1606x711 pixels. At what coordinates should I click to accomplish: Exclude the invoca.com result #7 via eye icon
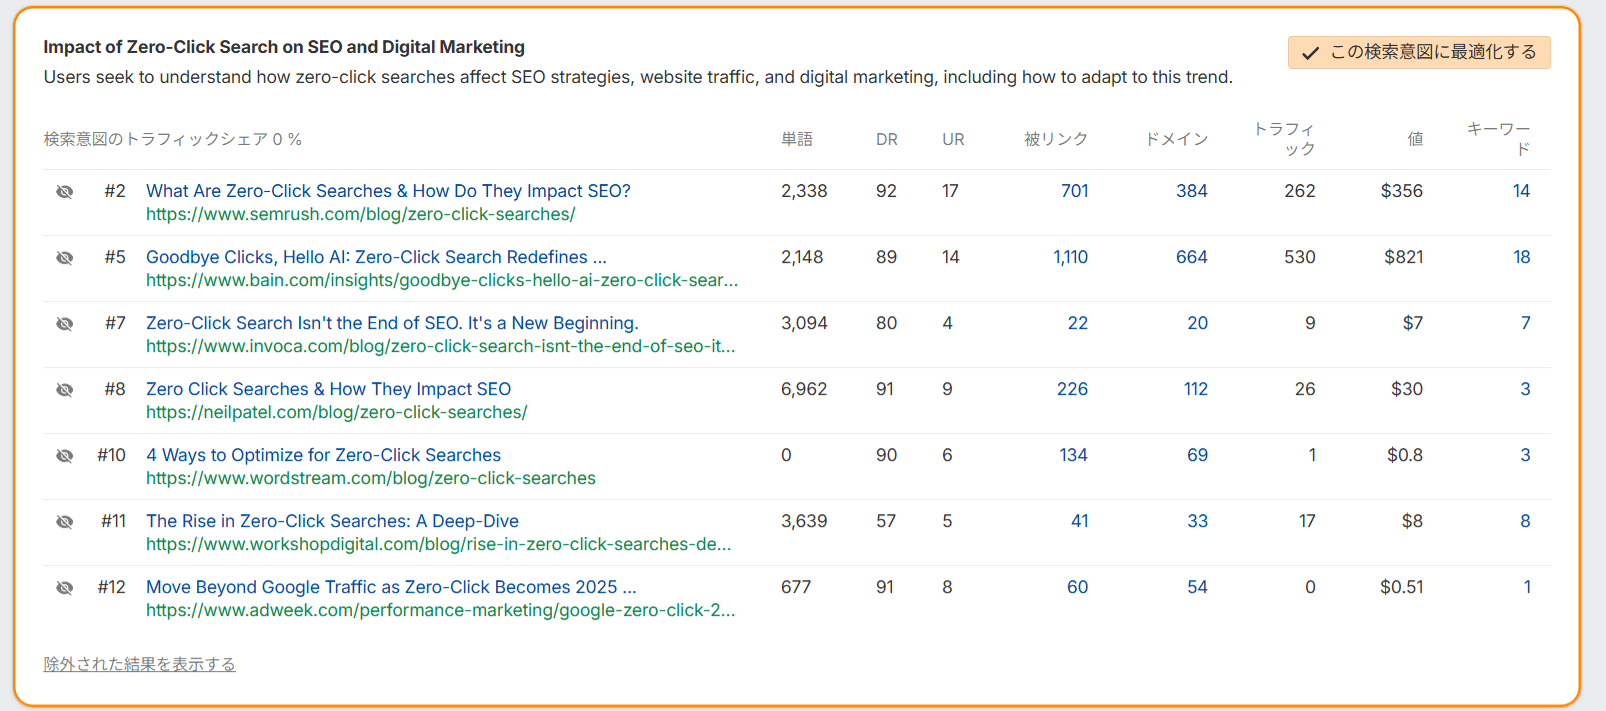pos(65,323)
